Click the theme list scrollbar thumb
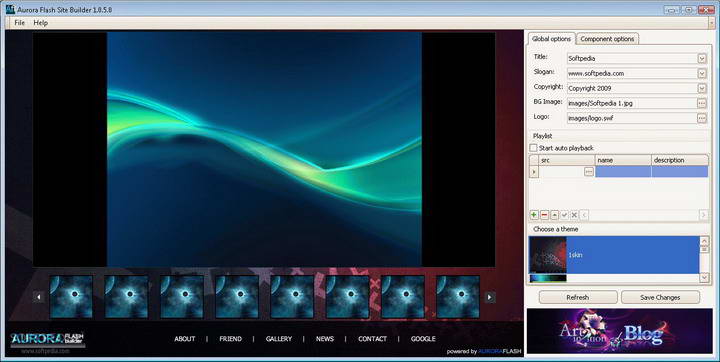The height and width of the screenshot is (362, 720). [704, 249]
